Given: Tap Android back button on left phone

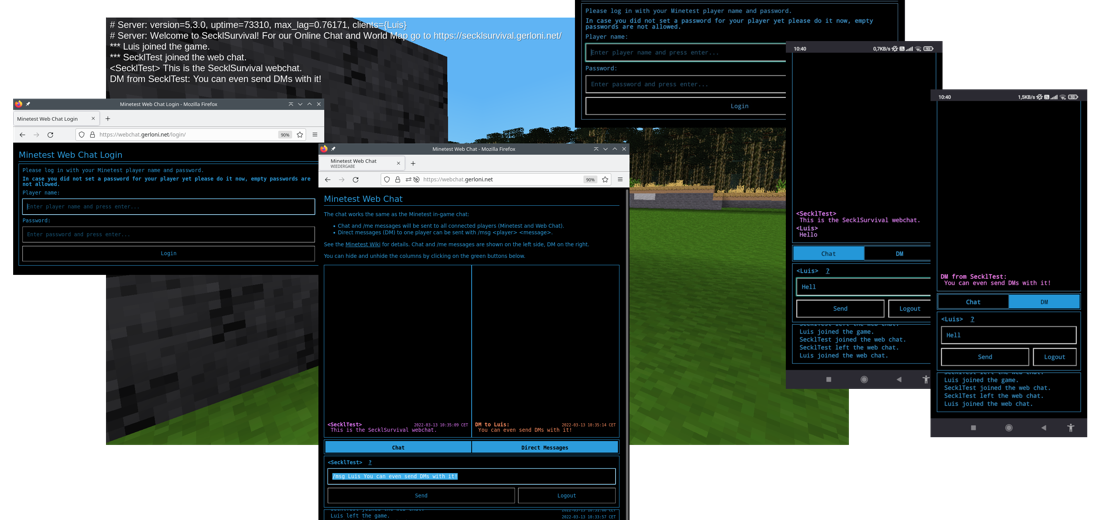Looking at the screenshot, I should pyautogui.click(x=899, y=379).
